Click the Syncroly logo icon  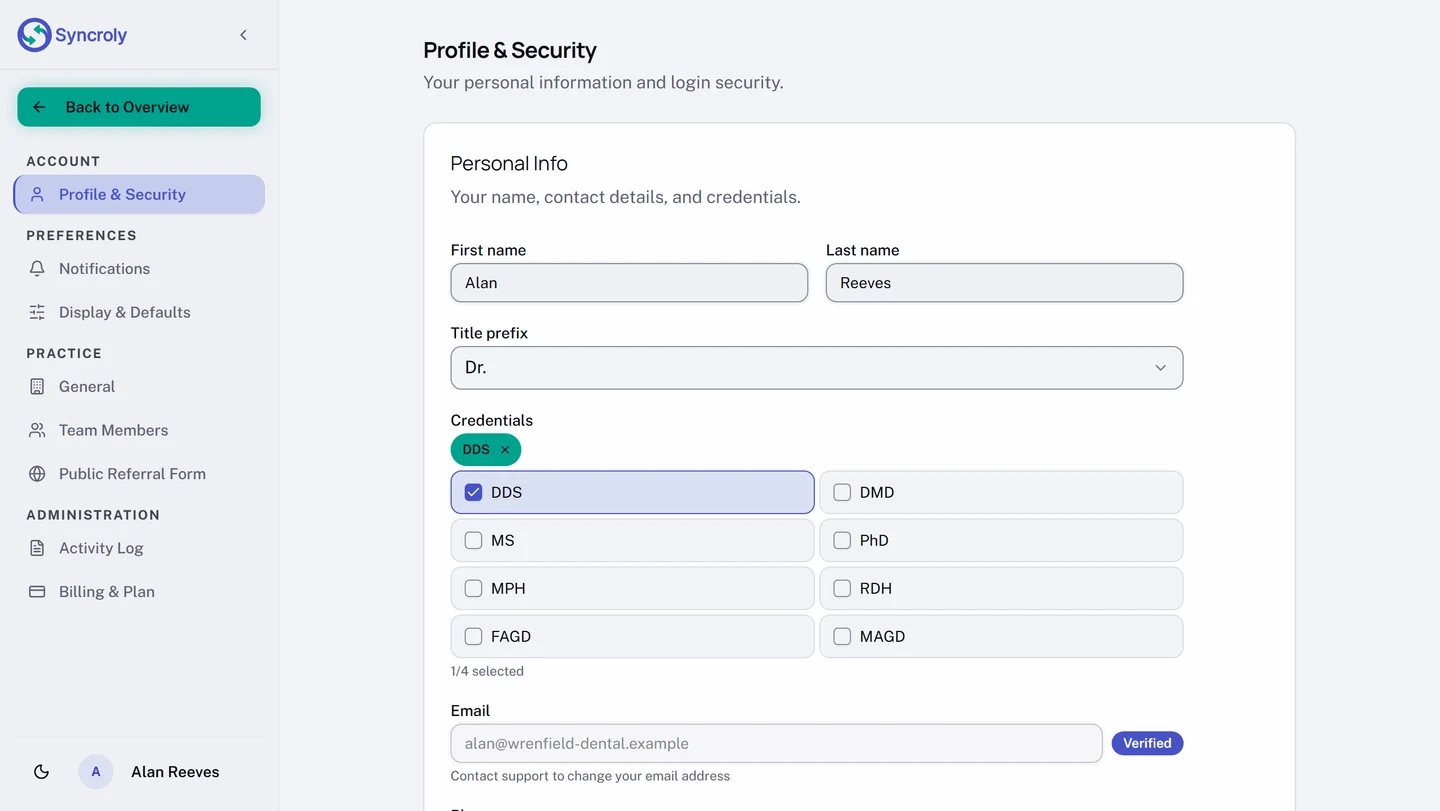(34, 35)
